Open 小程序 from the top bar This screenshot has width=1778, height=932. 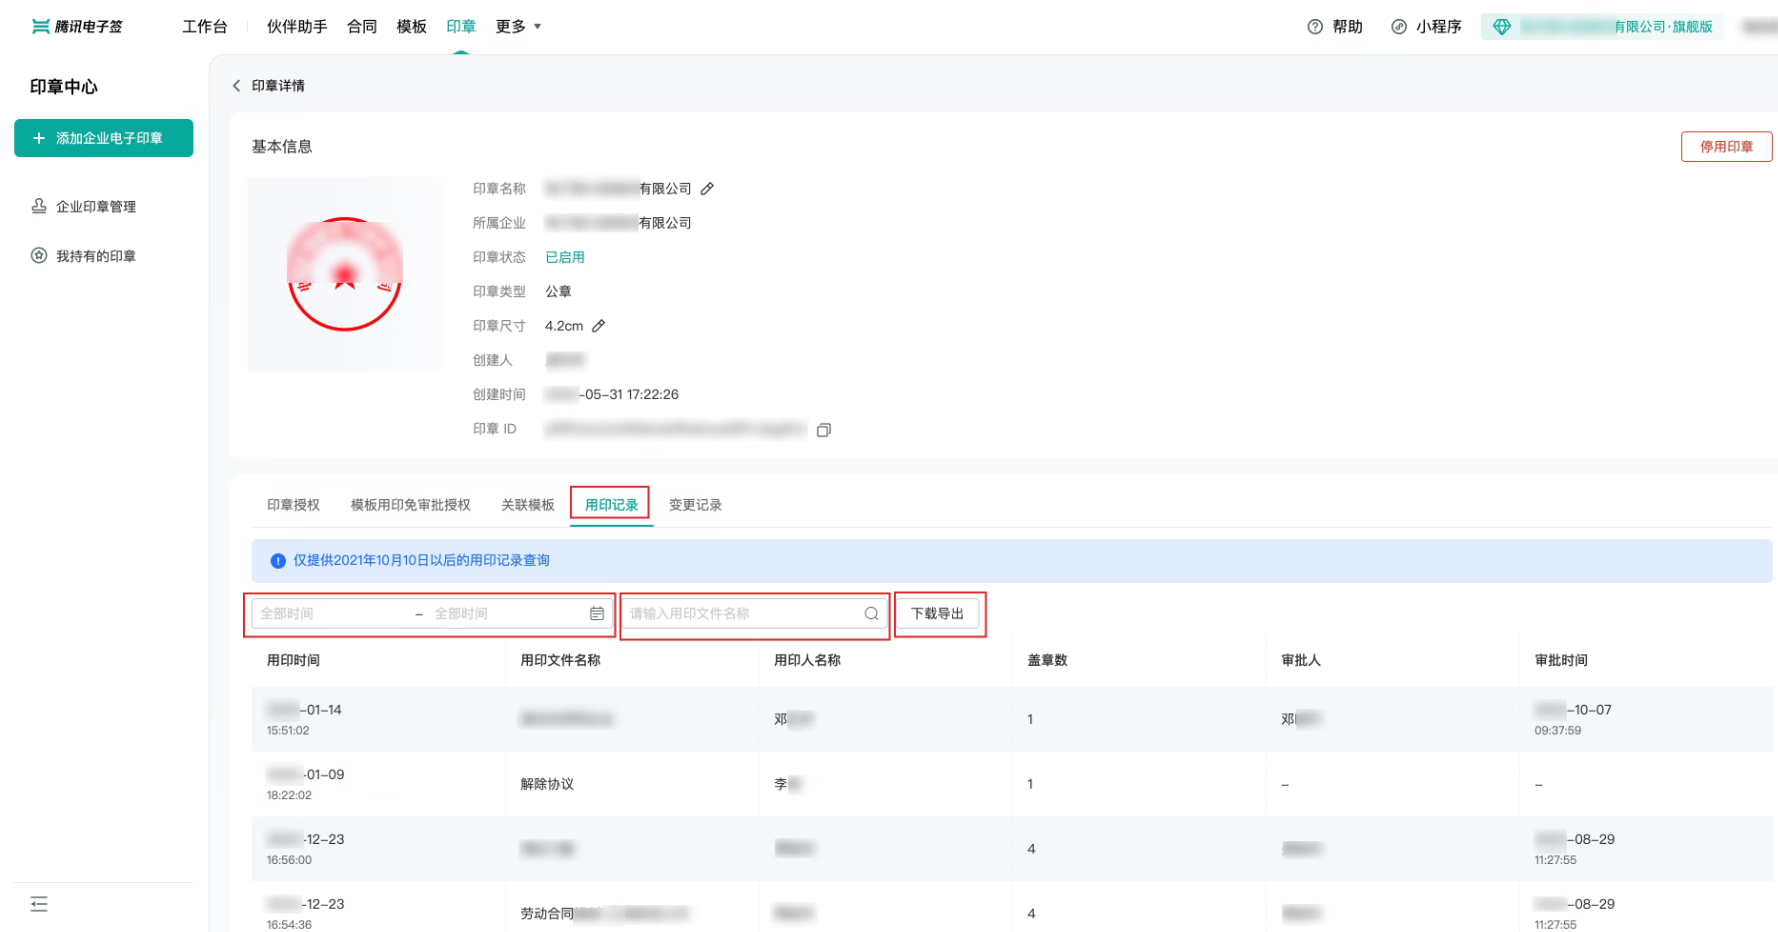pos(1426,27)
